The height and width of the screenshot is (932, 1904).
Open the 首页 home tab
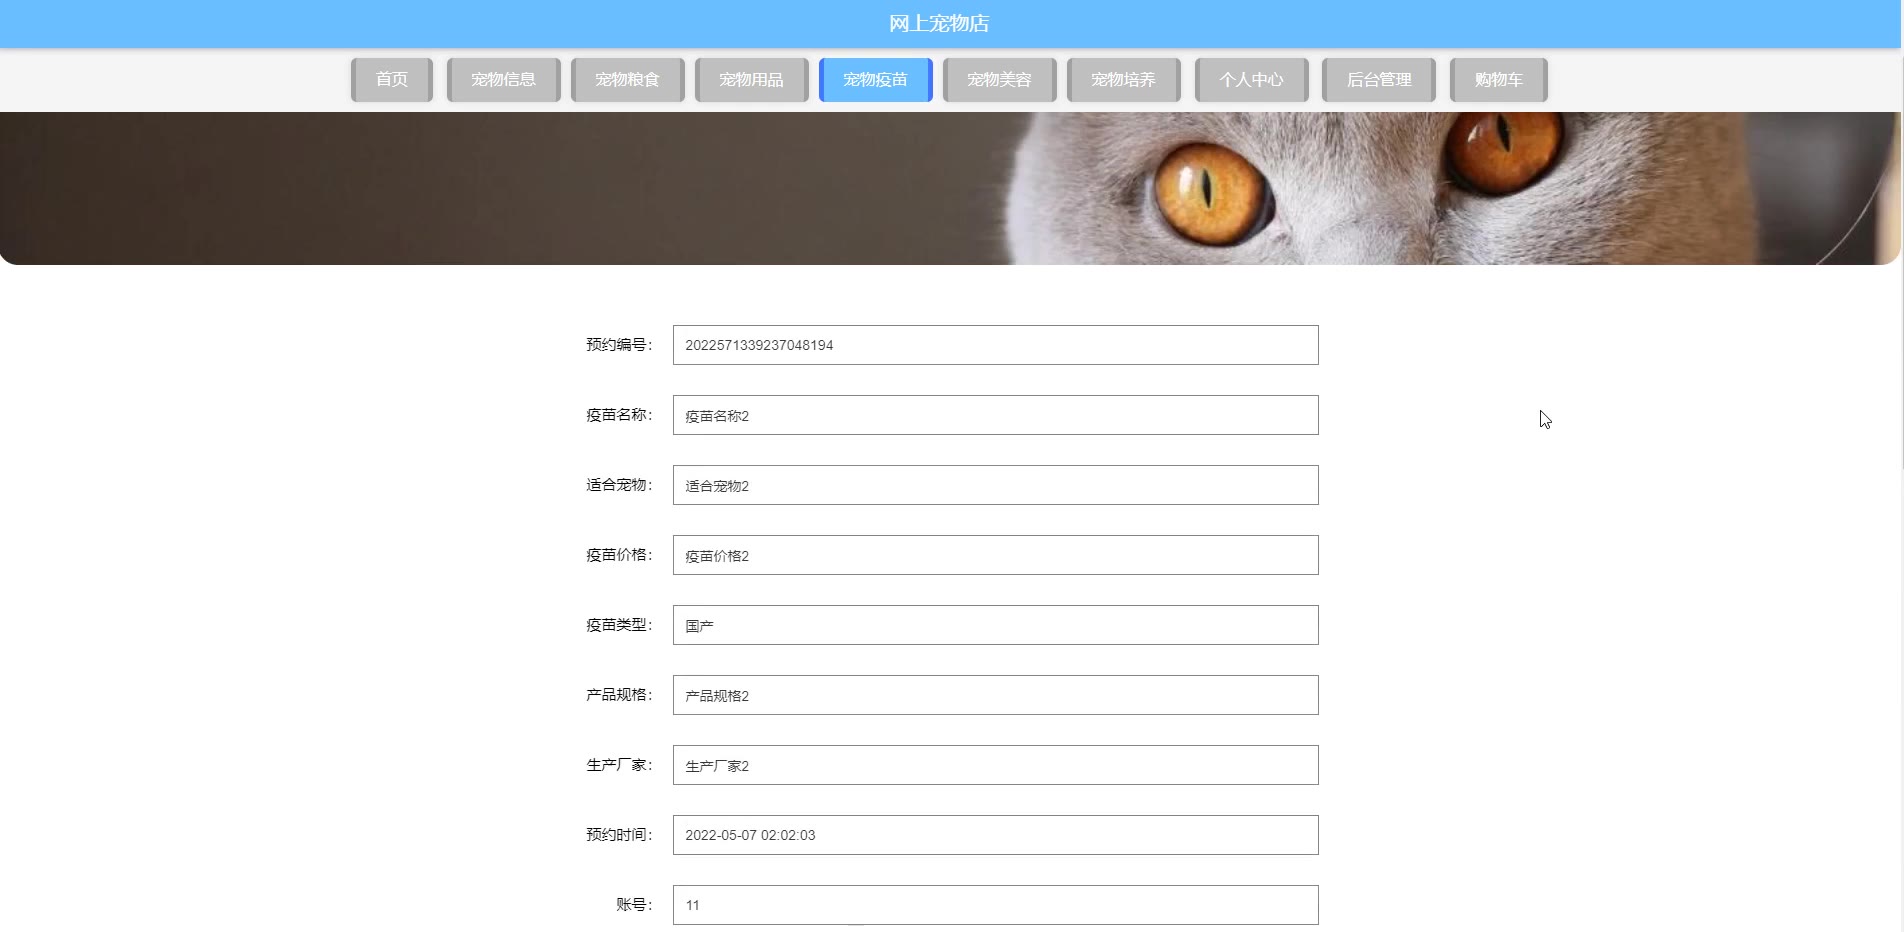[392, 80]
